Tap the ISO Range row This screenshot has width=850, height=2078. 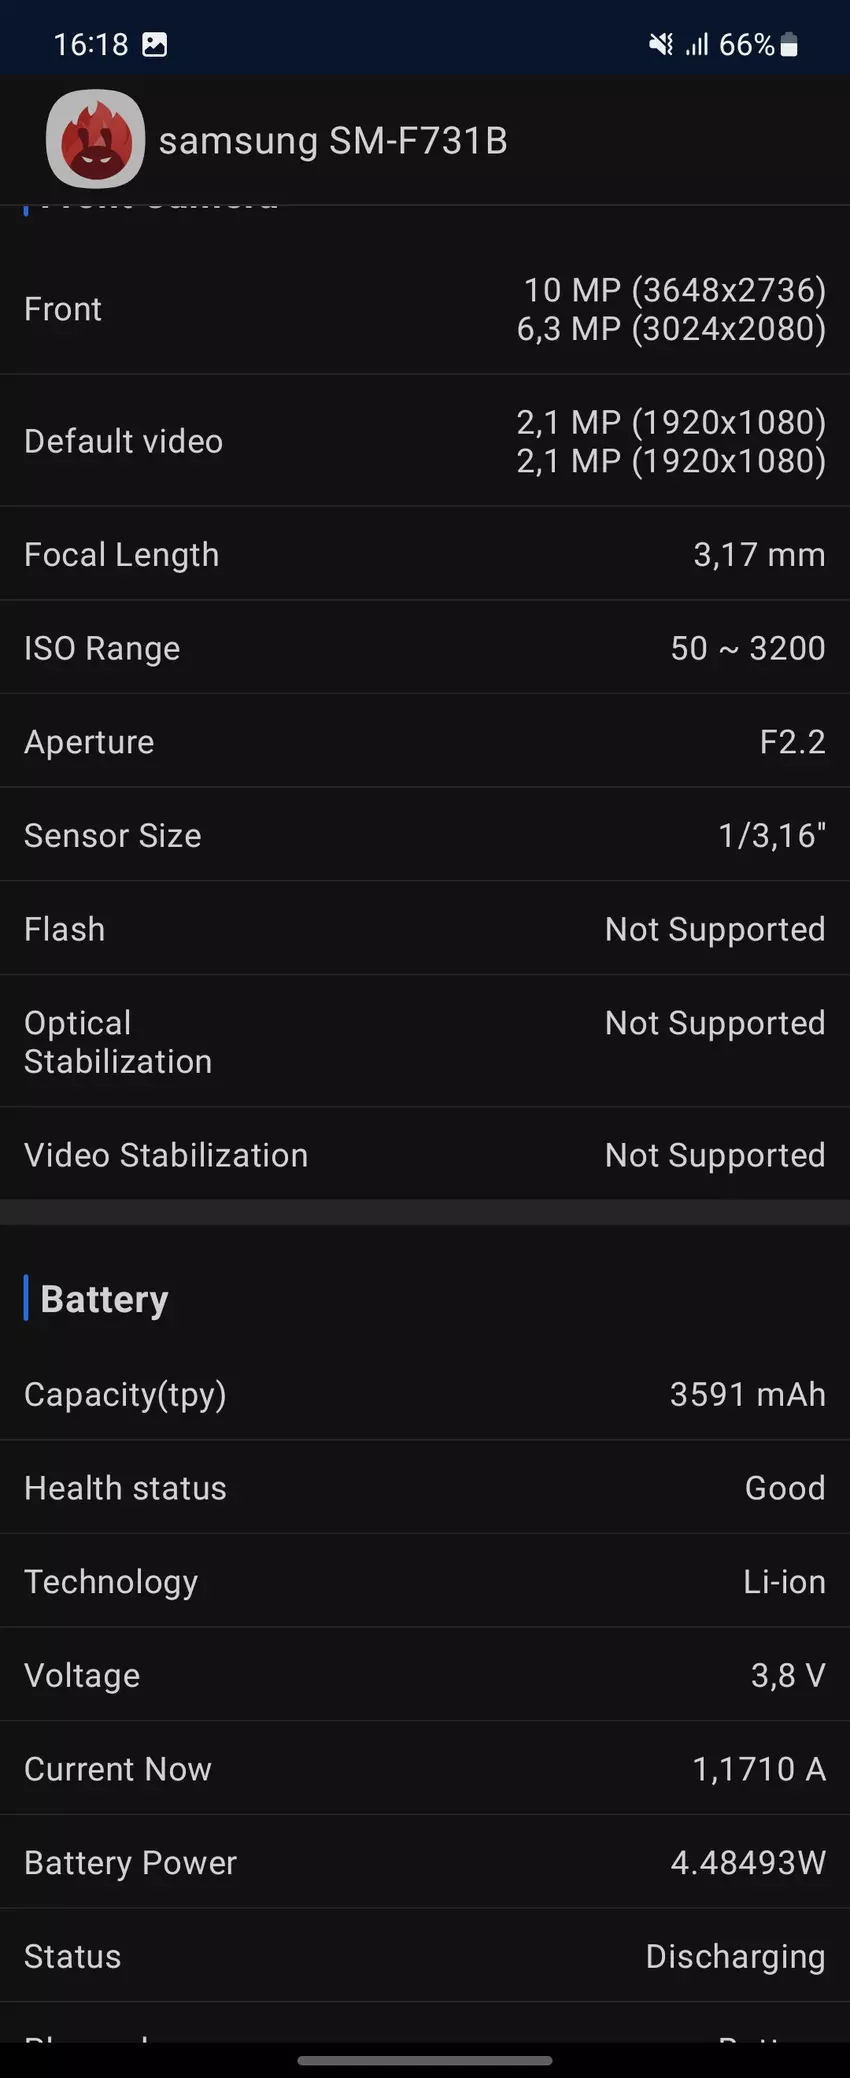point(425,648)
